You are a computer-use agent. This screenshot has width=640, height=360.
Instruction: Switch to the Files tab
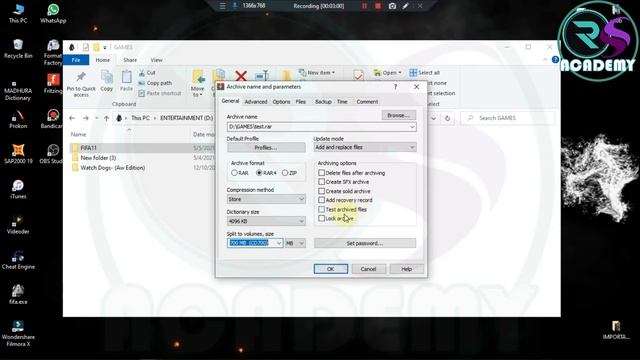coord(301,102)
